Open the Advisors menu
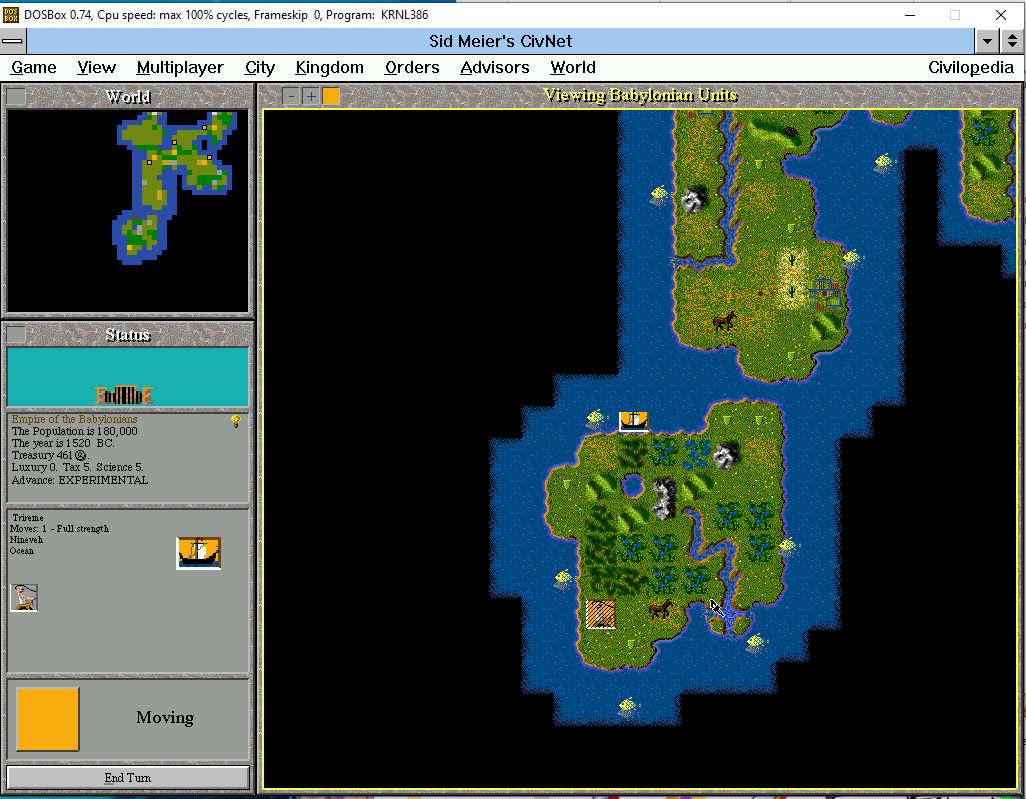Image resolution: width=1026 pixels, height=799 pixels. pos(494,67)
